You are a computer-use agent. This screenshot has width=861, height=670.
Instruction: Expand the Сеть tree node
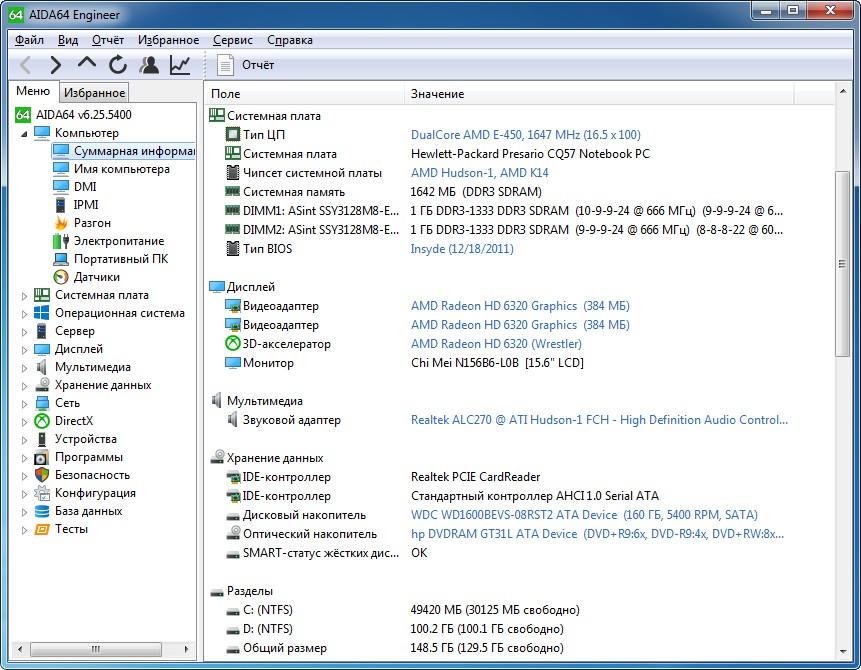[24, 404]
